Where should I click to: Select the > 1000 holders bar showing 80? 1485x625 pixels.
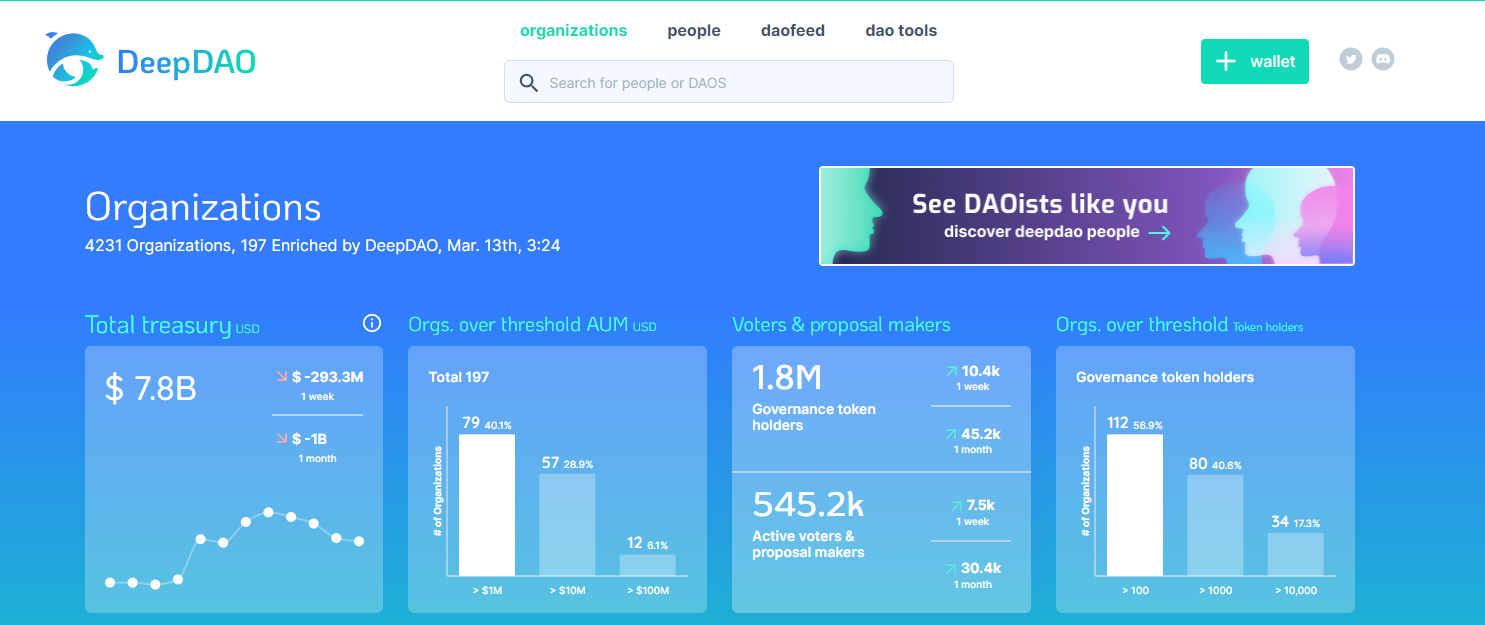[1215, 525]
